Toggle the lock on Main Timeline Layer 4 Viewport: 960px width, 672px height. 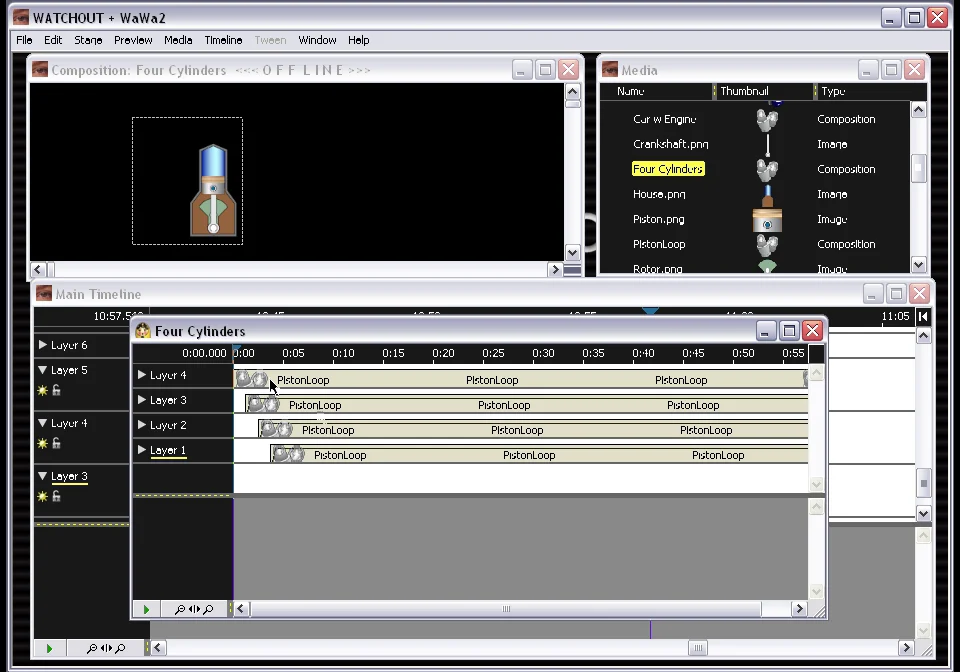[x=56, y=442]
